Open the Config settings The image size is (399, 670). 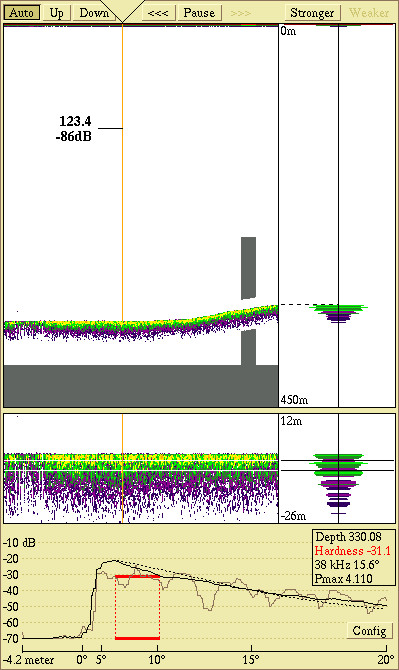369,631
